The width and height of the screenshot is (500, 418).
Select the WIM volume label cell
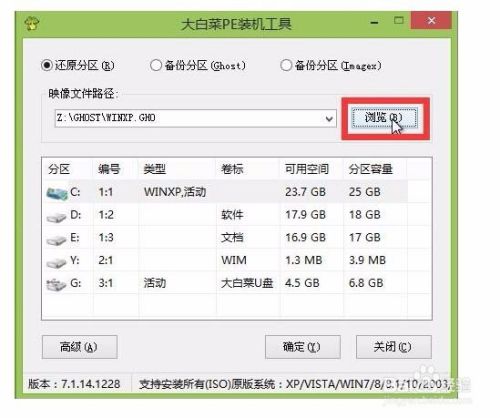pyautogui.click(x=234, y=260)
